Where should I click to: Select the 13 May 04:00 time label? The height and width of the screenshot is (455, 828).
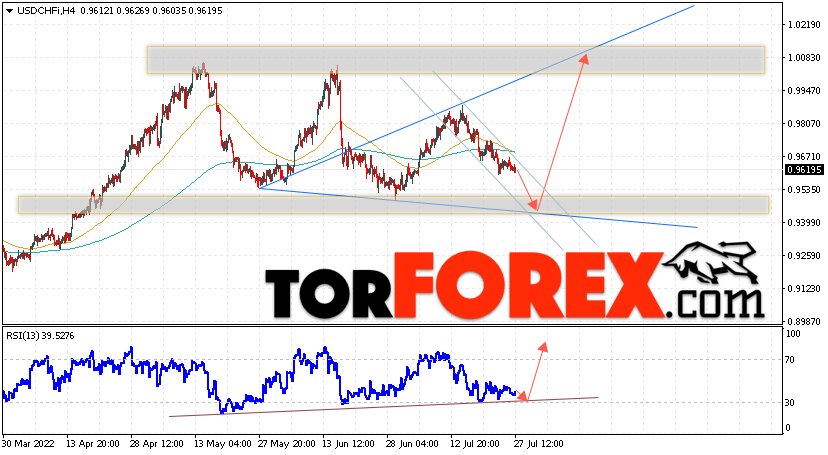(221, 444)
